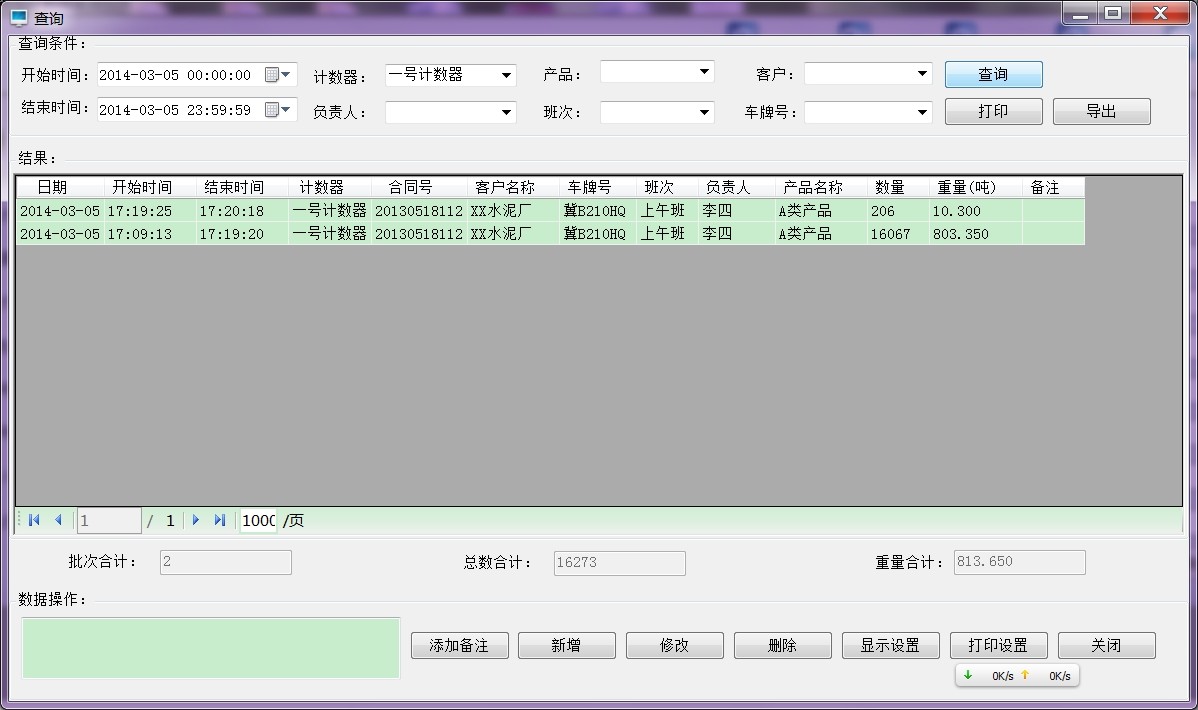Click the current page number field
This screenshot has width=1198, height=710.
click(109, 520)
